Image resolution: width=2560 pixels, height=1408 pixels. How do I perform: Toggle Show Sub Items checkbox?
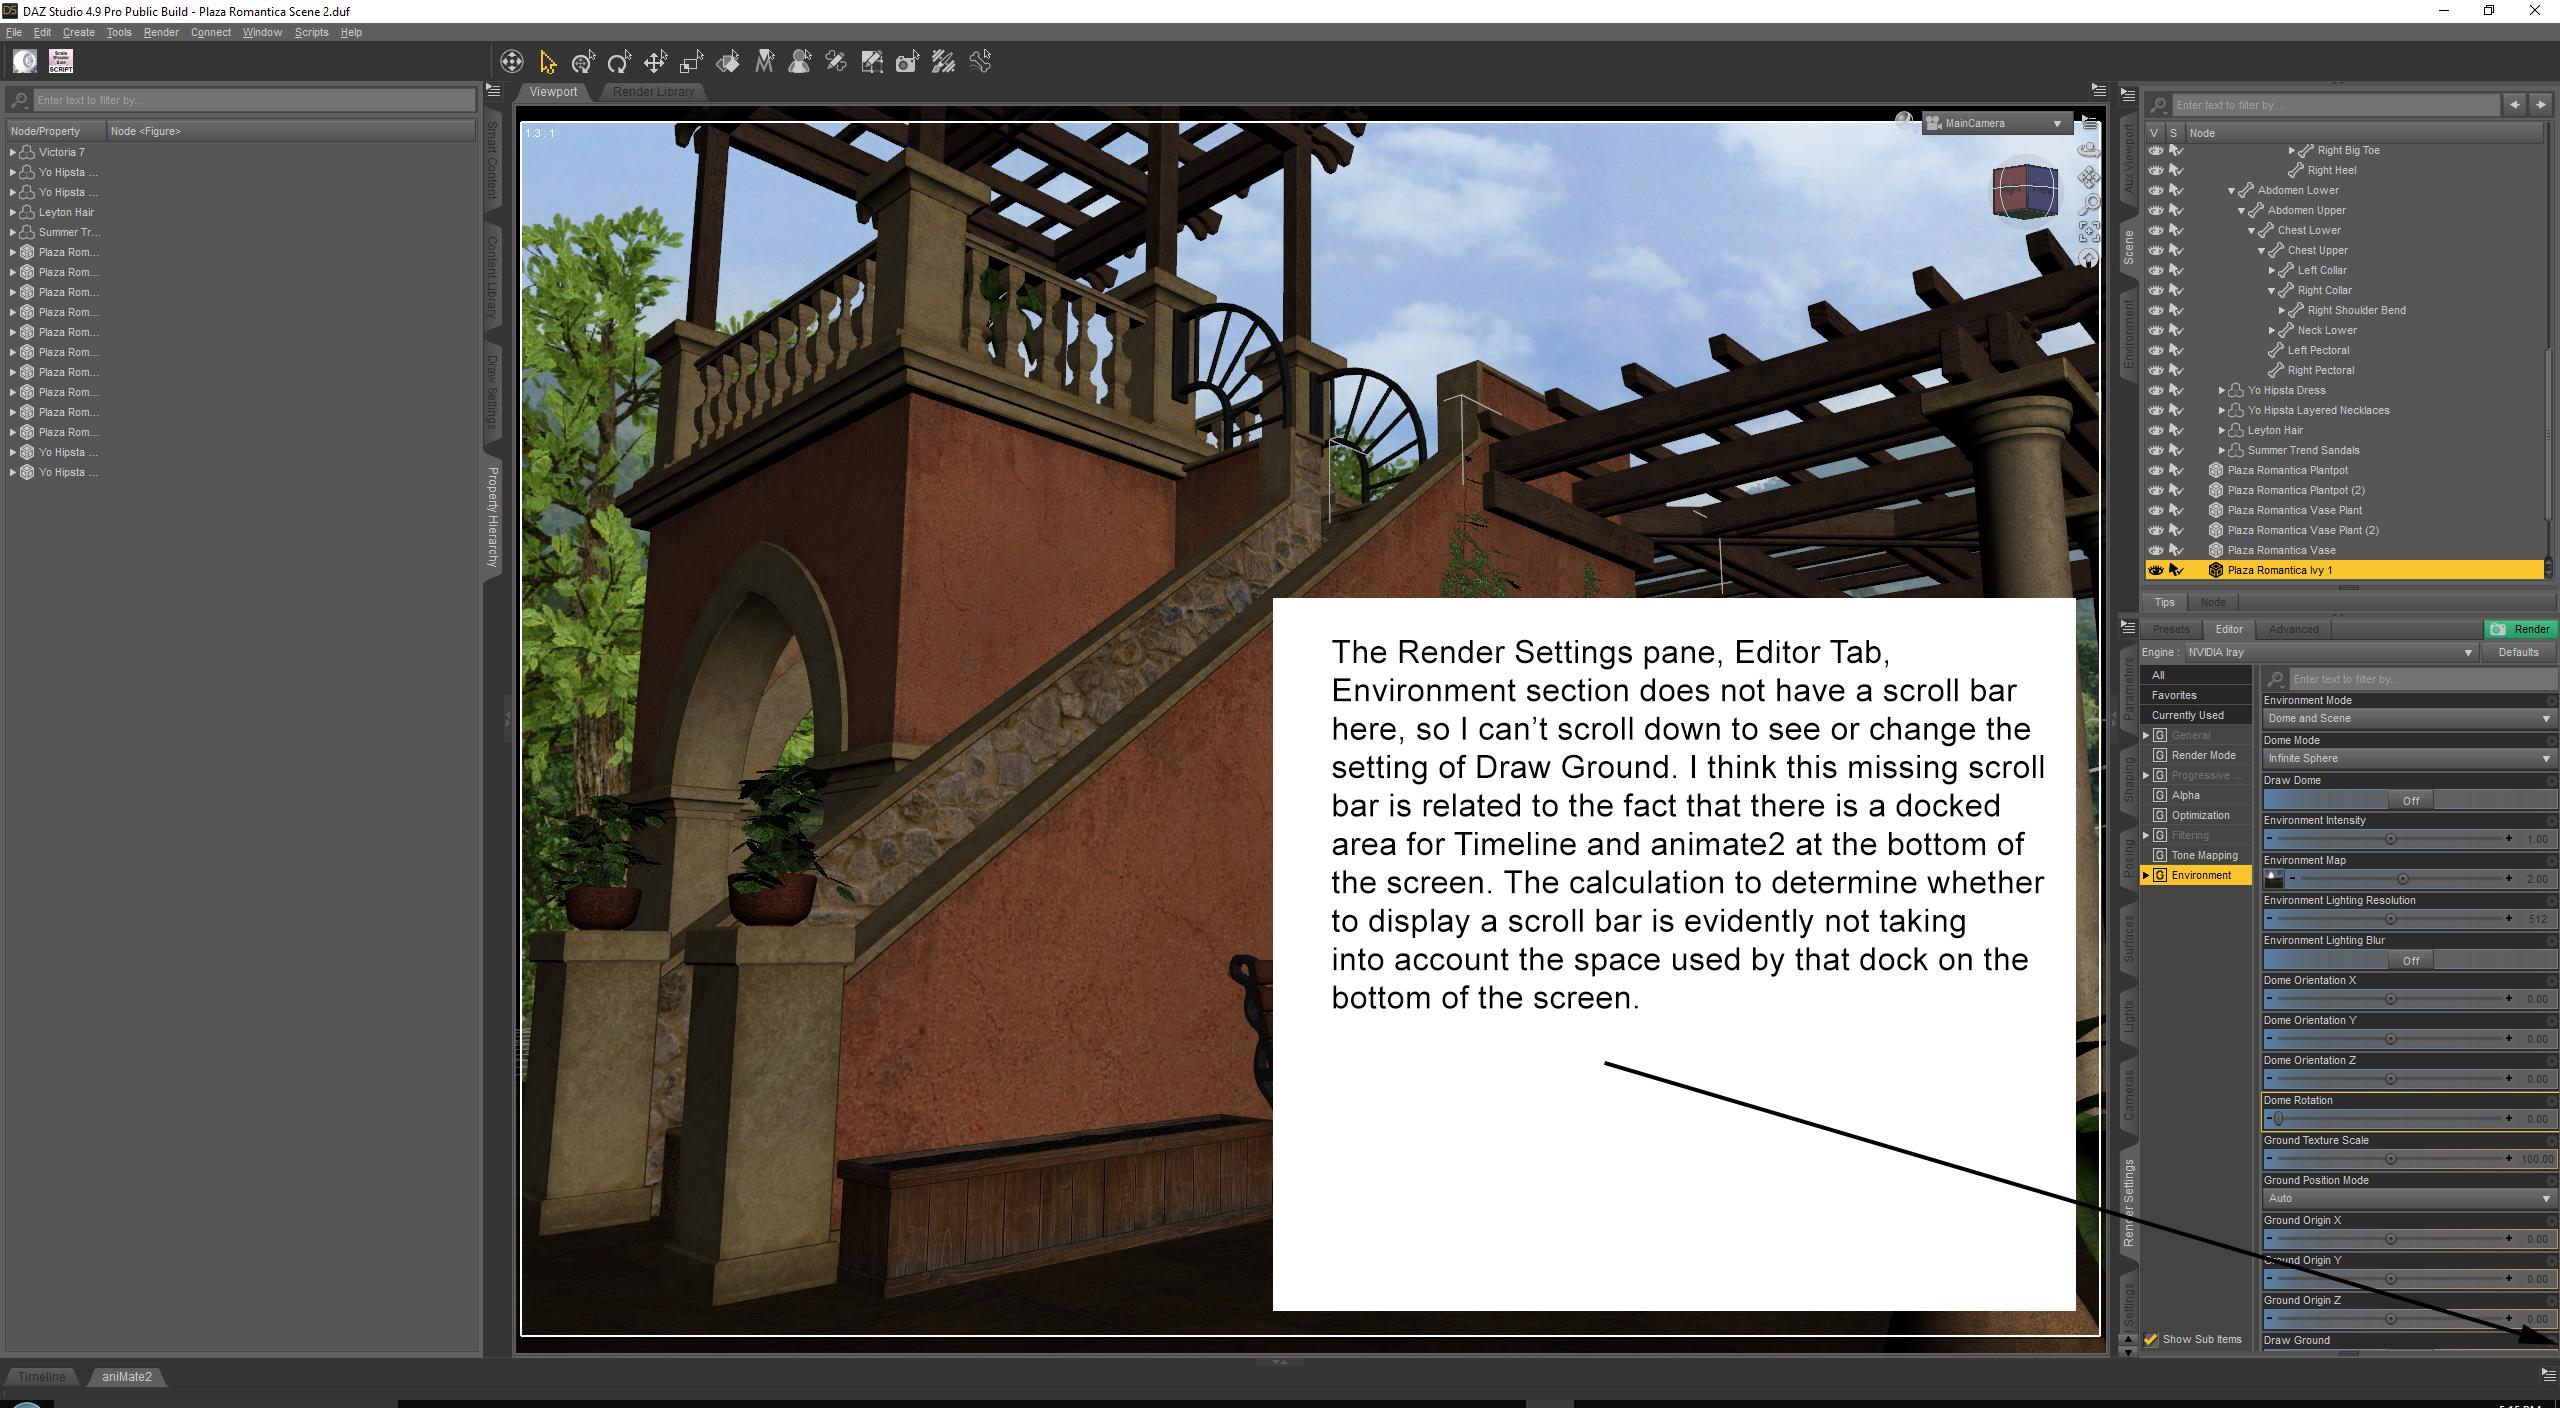pos(2151,1339)
